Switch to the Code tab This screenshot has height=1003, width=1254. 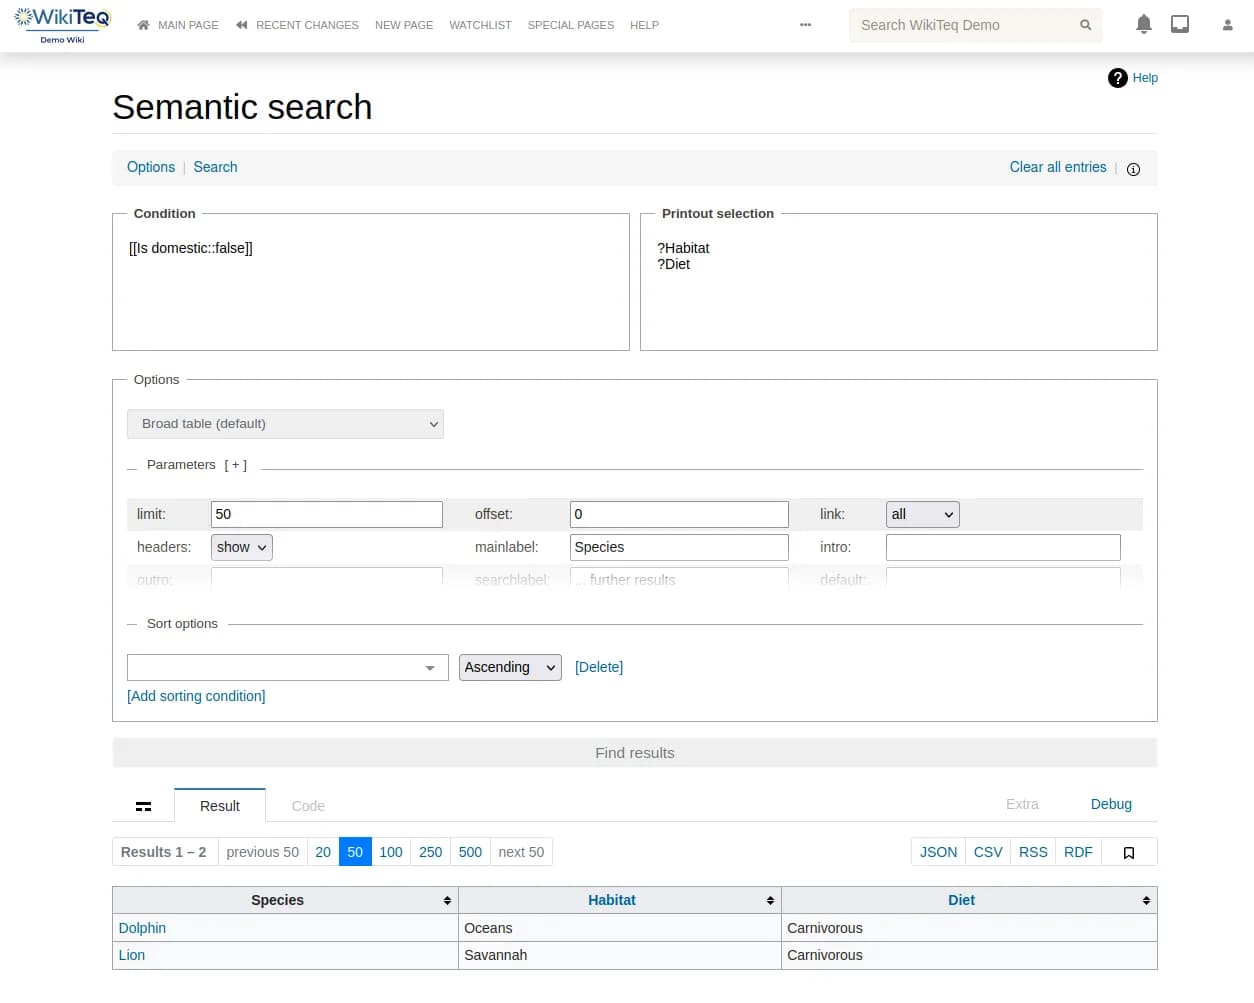(308, 805)
